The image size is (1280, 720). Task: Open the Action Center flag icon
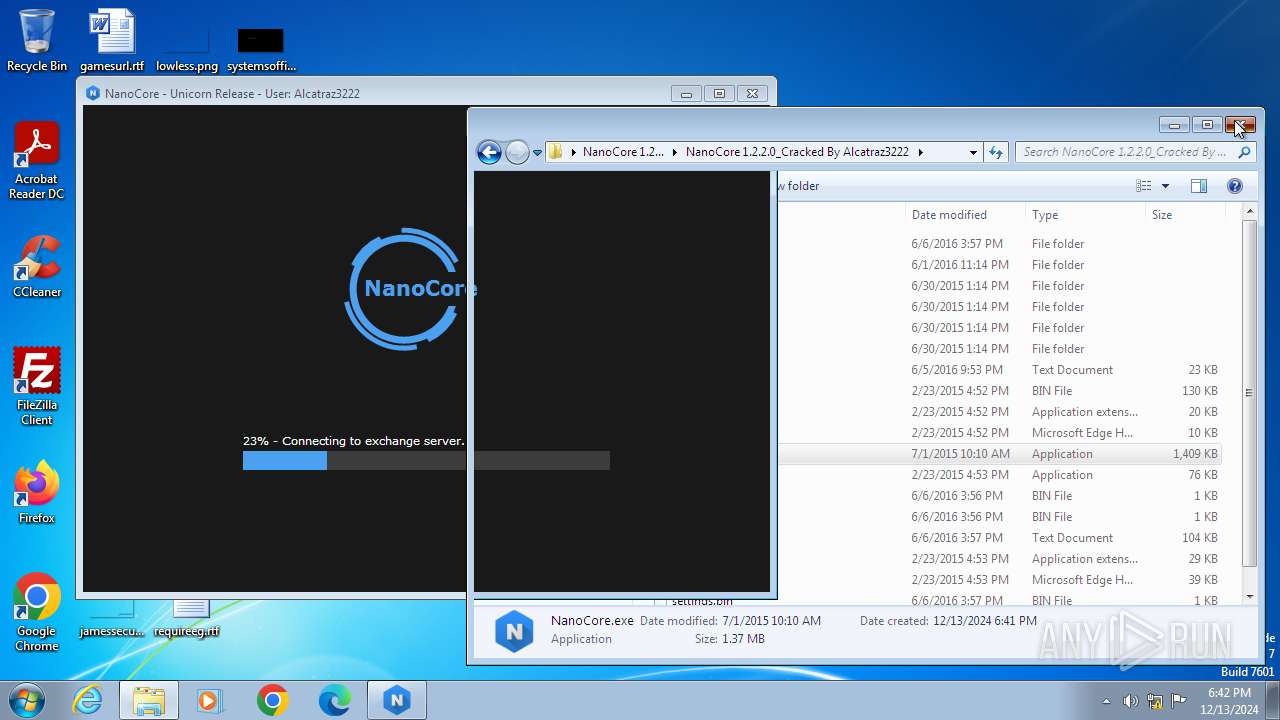point(1179,701)
